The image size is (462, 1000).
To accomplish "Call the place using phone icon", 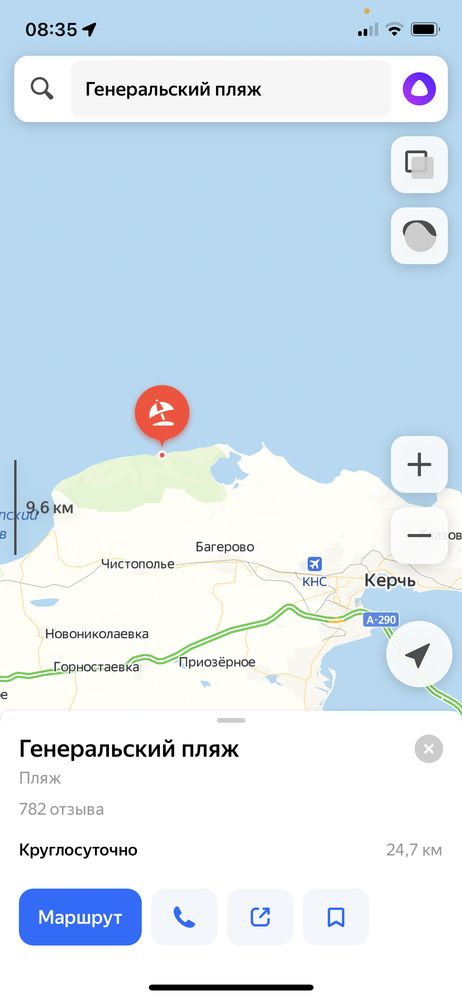I will (x=184, y=917).
